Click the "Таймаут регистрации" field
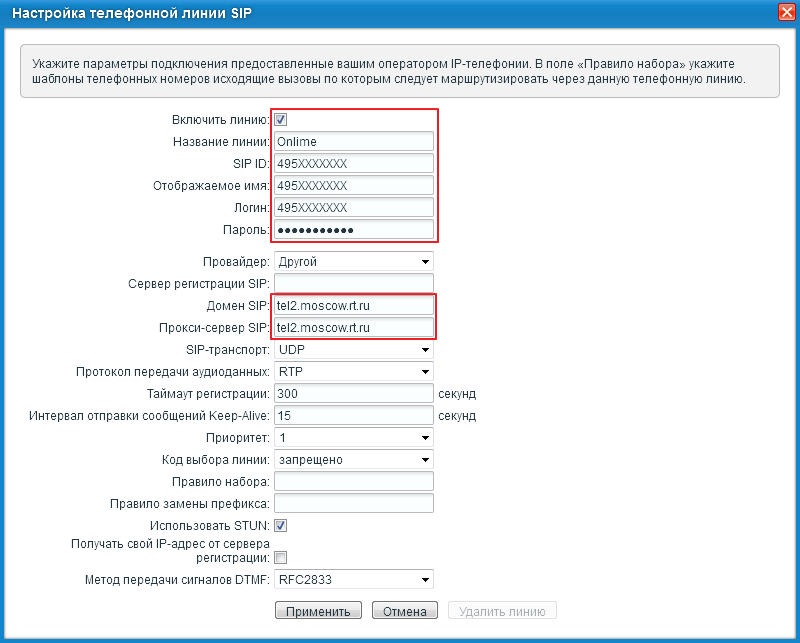Image resolution: width=800 pixels, height=643 pixels. 353,394
